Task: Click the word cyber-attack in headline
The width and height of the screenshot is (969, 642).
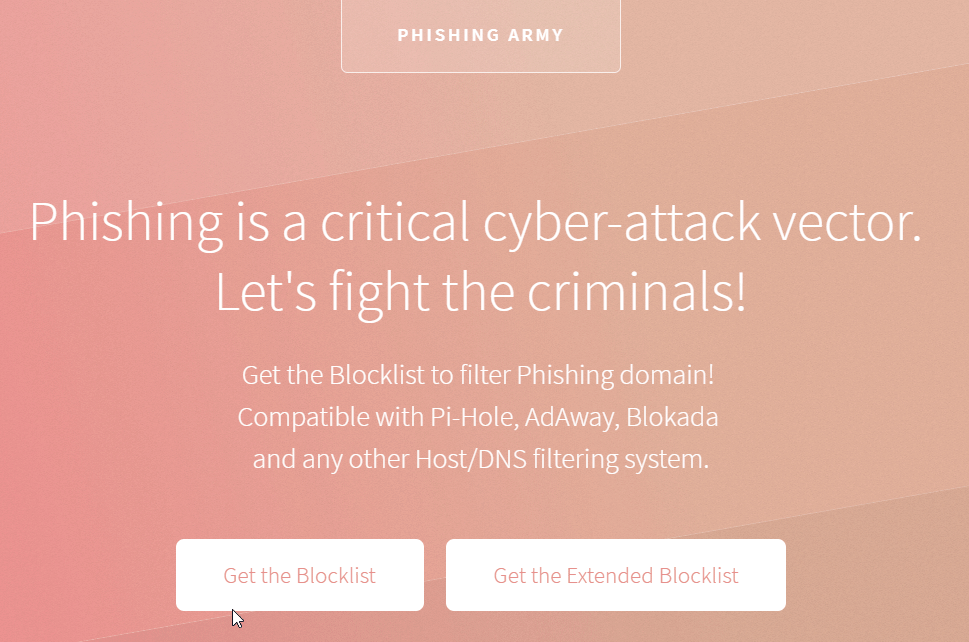Action: pos(621,224)
